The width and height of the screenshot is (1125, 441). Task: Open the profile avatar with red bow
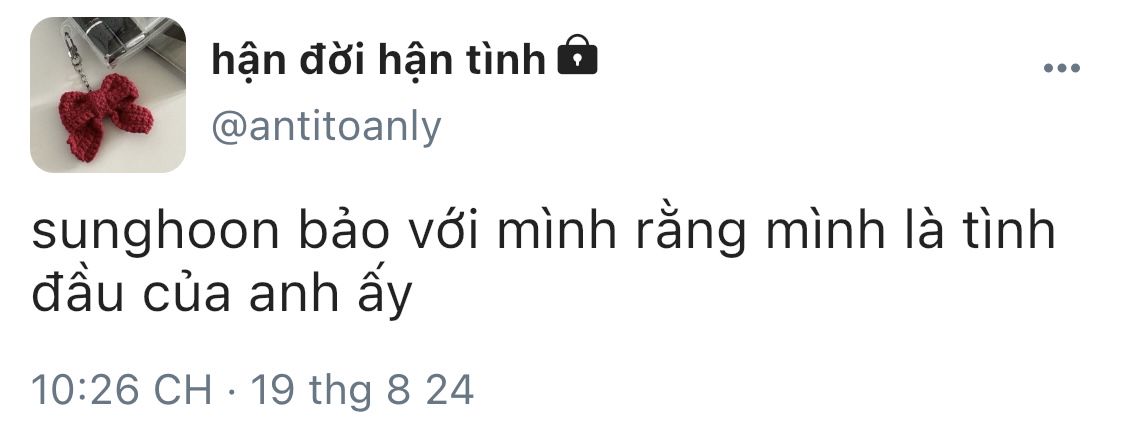tap(108, 95)
